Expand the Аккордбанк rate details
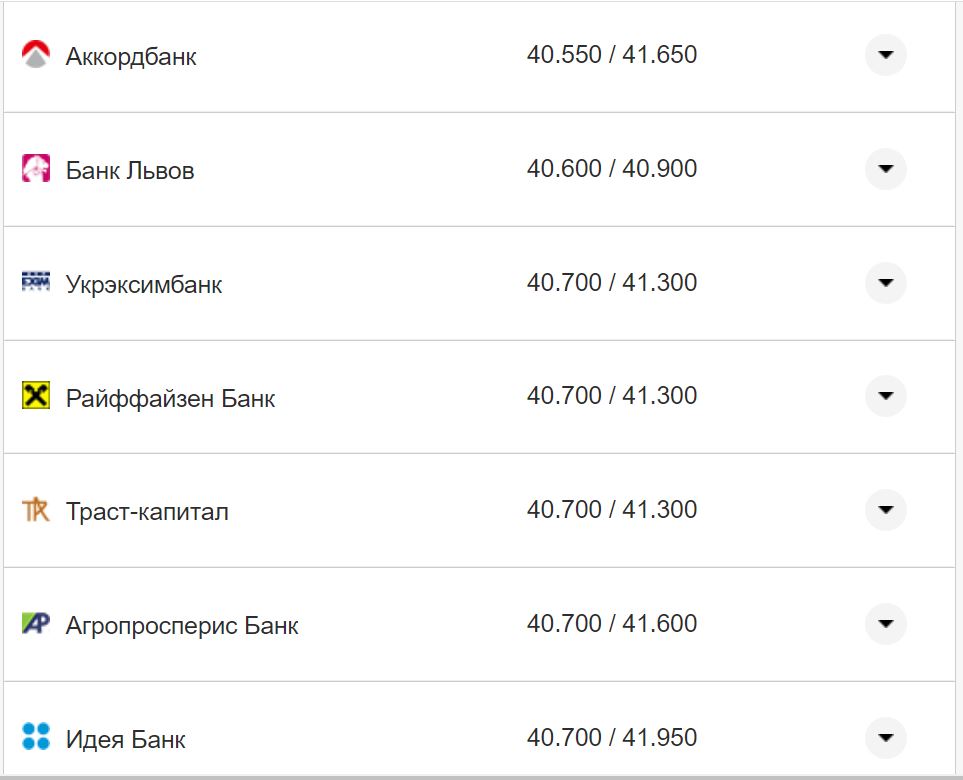The image size is (963, 780). [885, 56]
